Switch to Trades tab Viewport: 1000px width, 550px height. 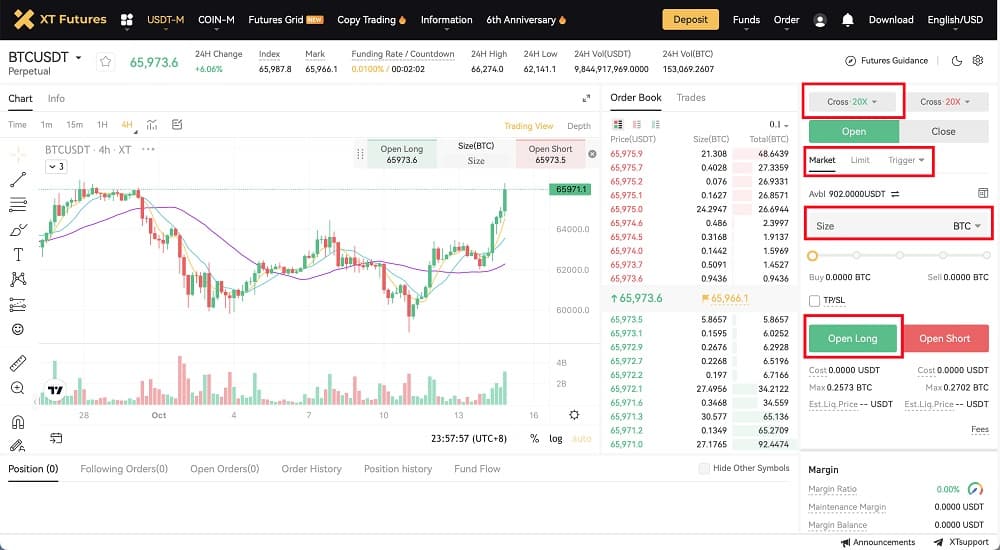click(x=691, y=98)
